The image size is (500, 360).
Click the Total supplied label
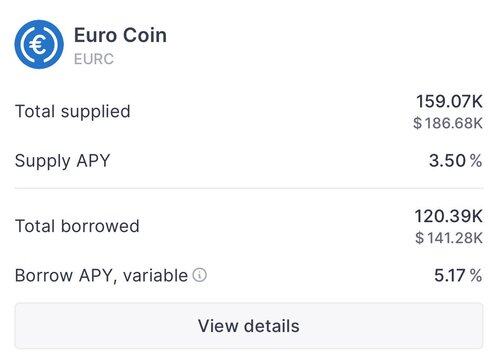point(73,112)
